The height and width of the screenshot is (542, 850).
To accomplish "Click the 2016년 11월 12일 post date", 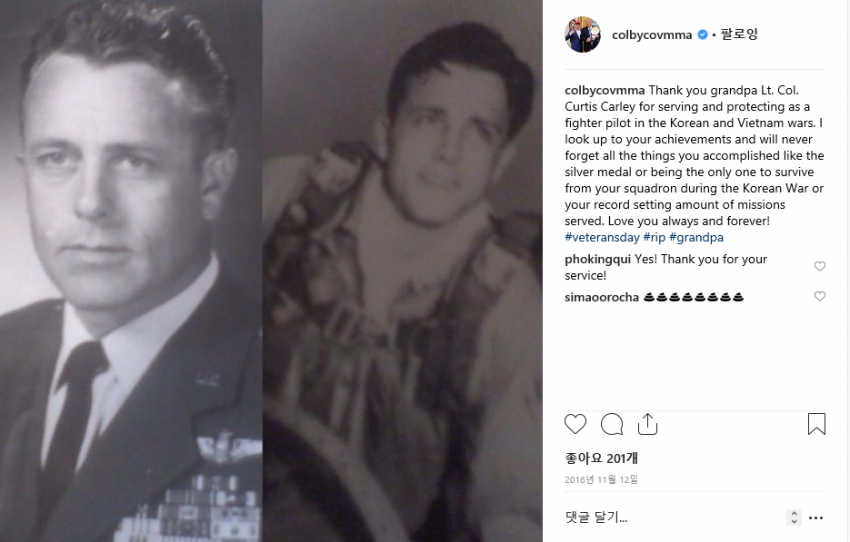I will (x=601, y=480).
